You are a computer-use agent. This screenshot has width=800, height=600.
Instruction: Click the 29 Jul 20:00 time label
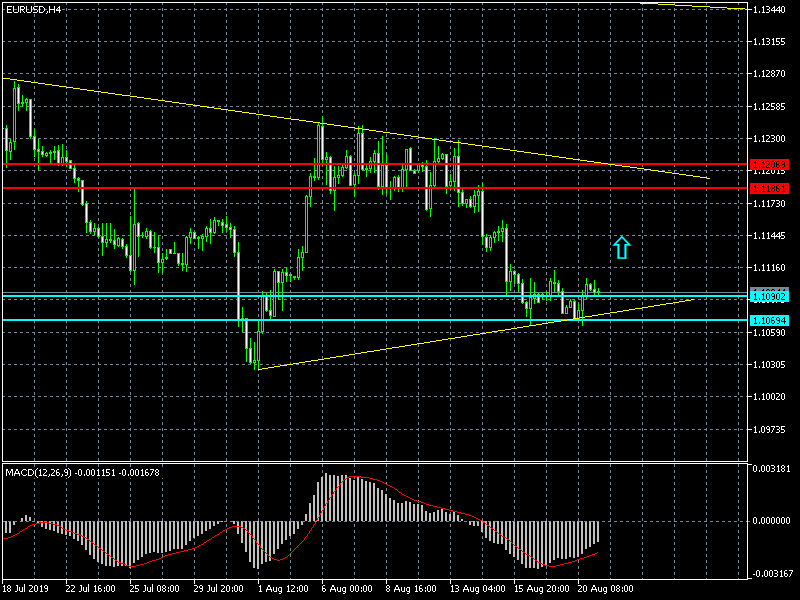218,589
